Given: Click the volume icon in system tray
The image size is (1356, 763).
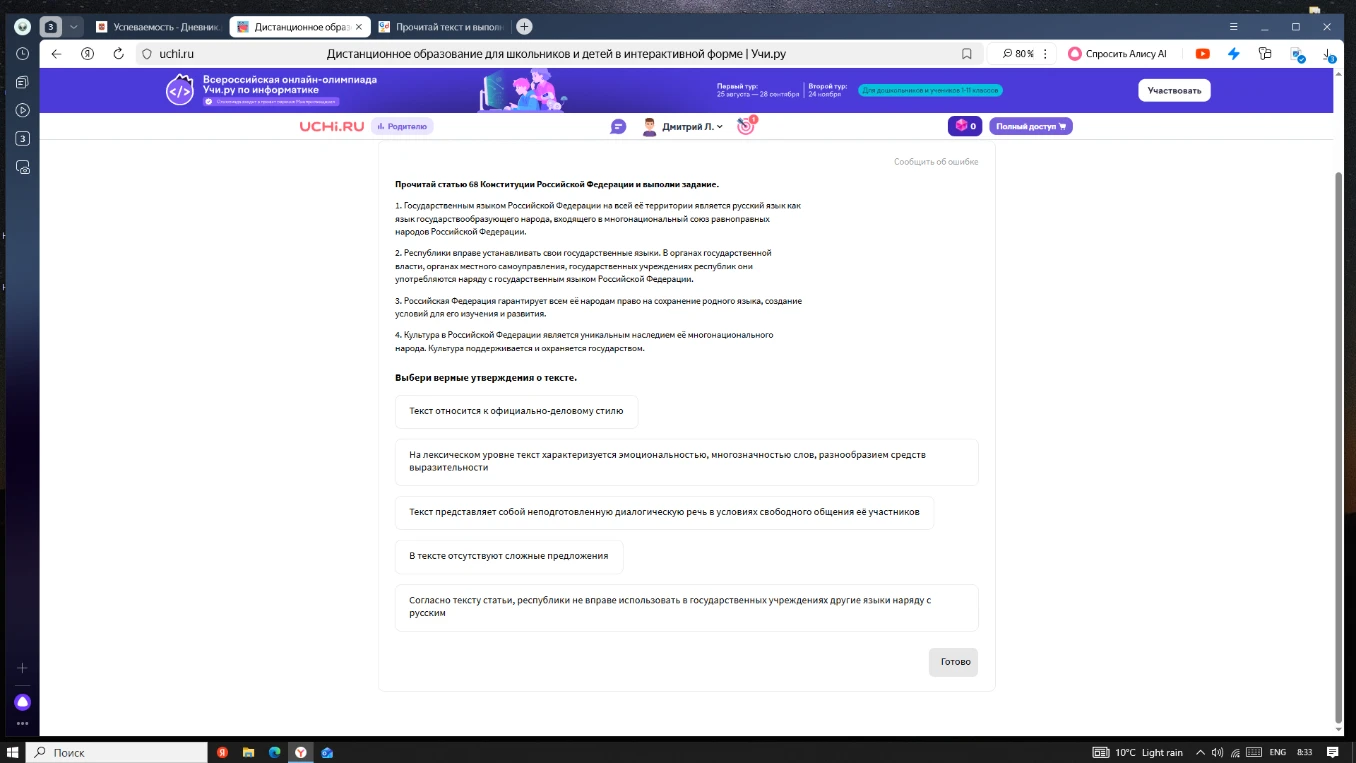Looking at the screenshot, I should coord(1217,752).
